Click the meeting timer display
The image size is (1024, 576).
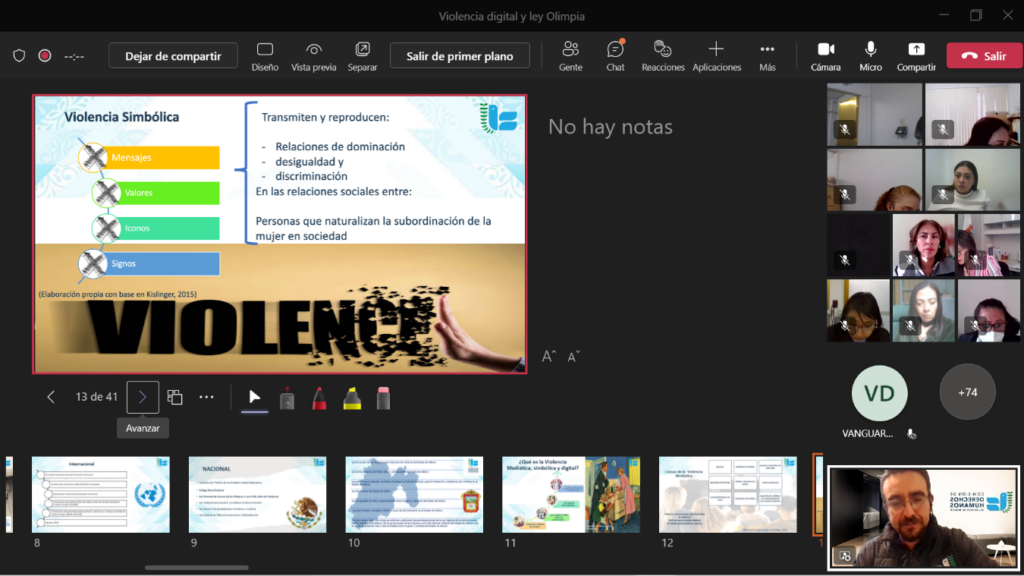point(74,56)
